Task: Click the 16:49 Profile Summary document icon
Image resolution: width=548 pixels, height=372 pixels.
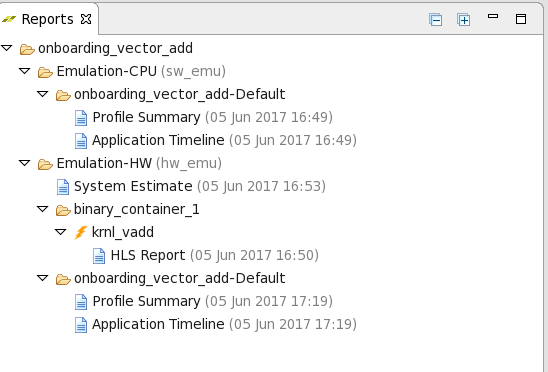Action: tap(81, 118)
